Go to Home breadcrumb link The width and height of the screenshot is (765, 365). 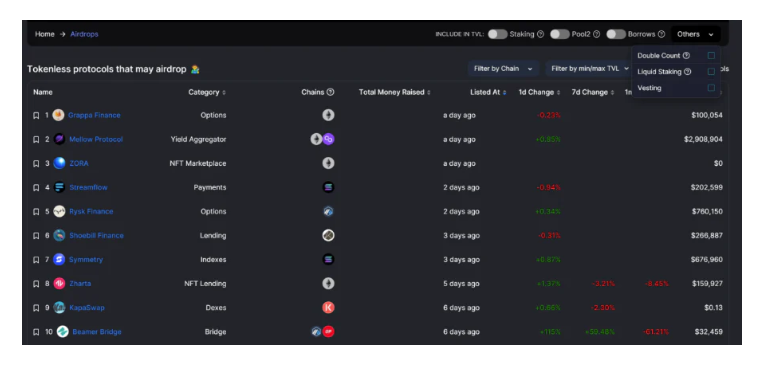(x=44, y=34)
